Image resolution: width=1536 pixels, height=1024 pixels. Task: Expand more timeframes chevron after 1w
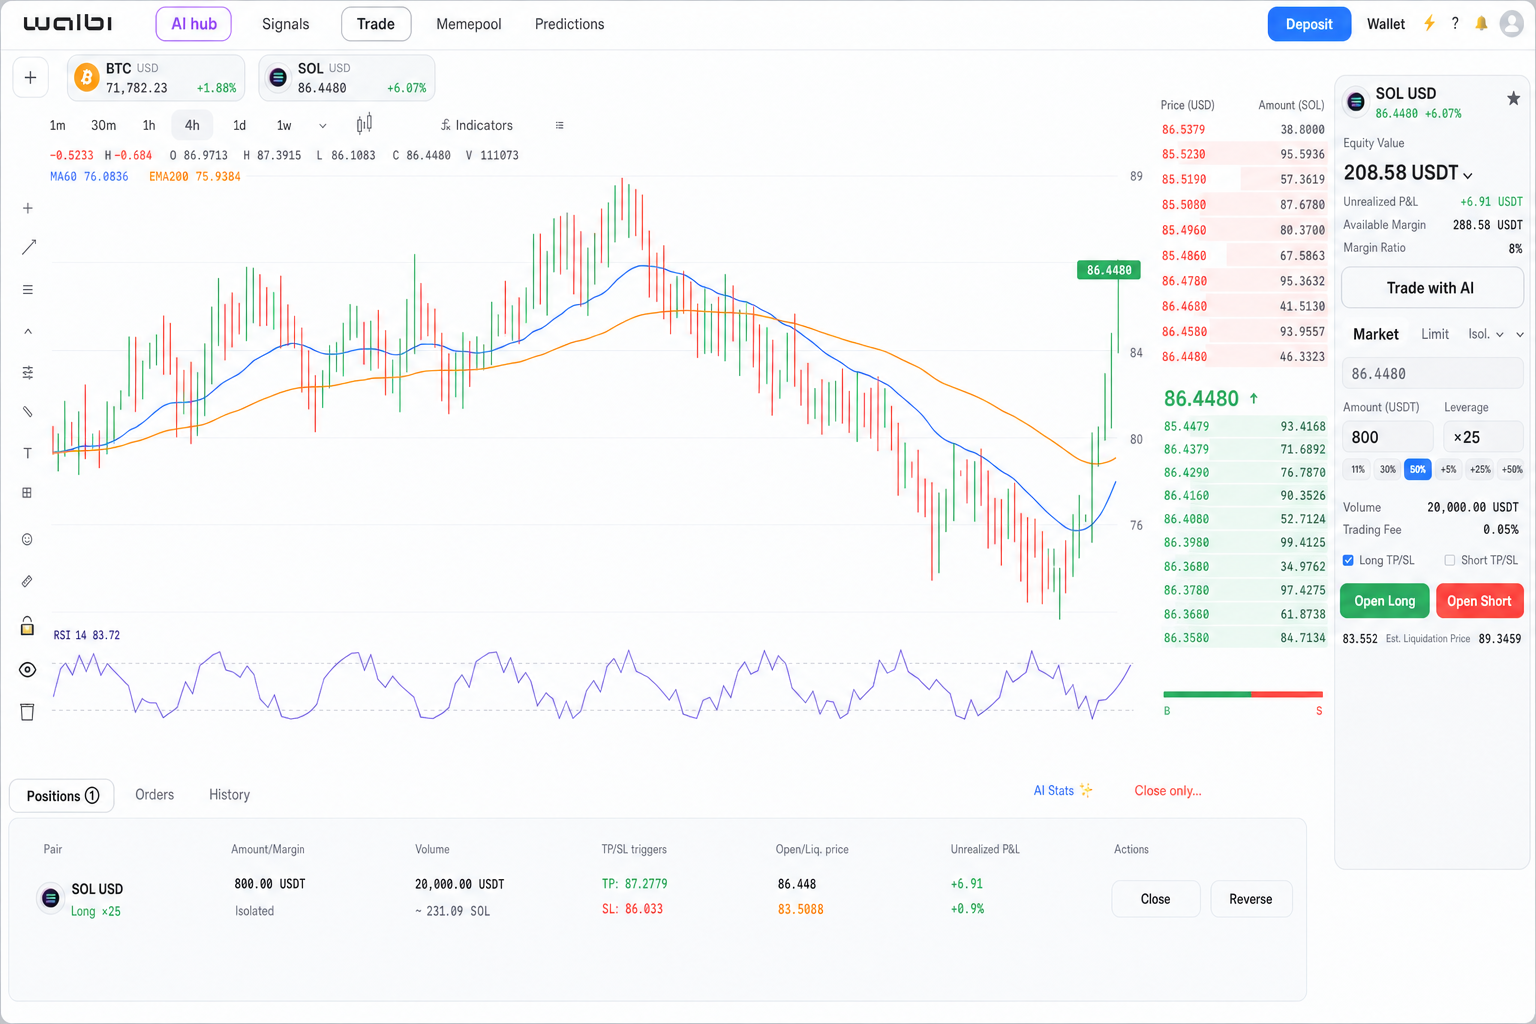[x=322, y=126]
